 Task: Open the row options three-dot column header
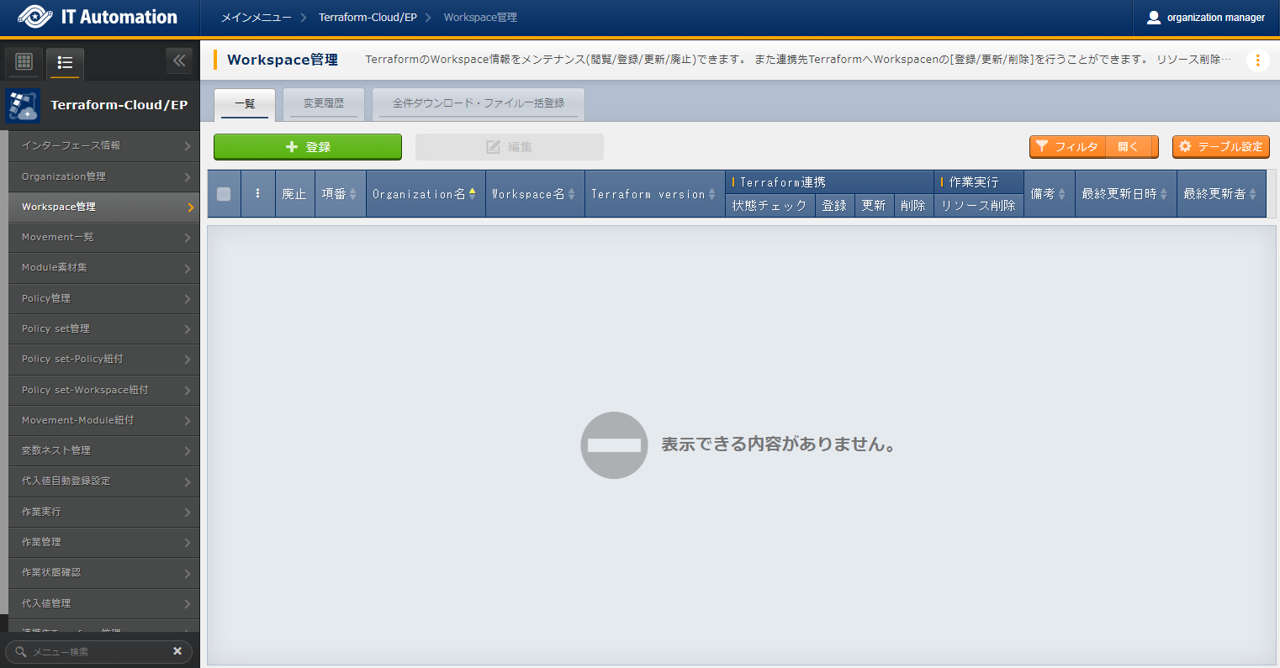point(258,194)
